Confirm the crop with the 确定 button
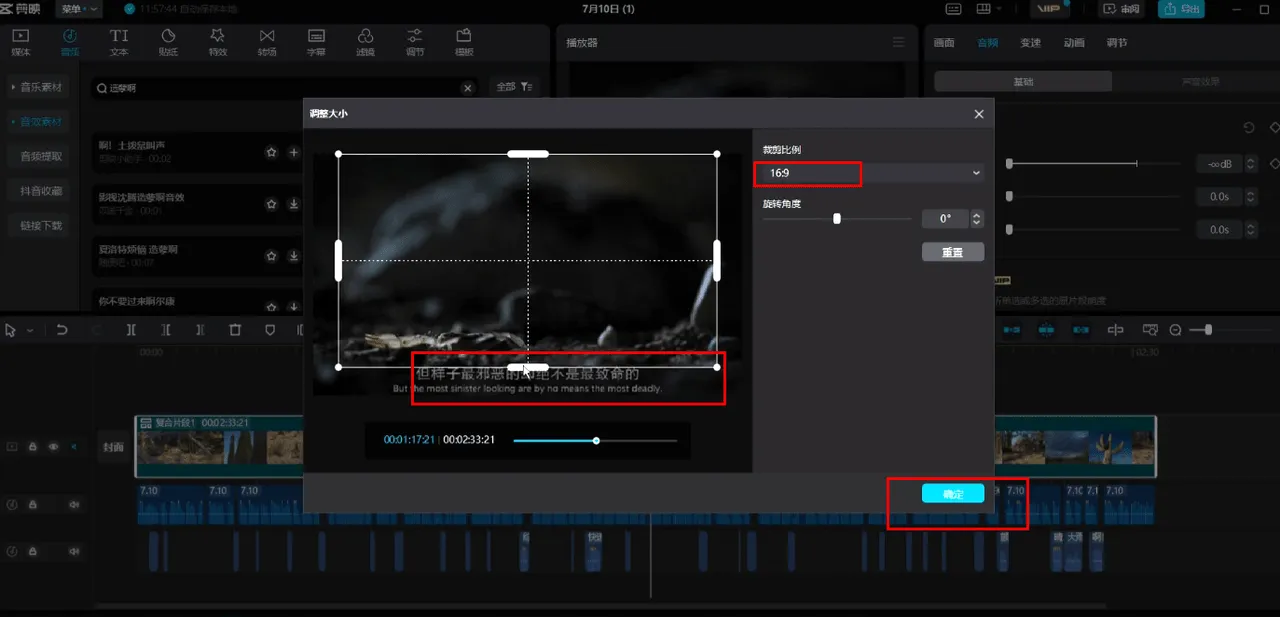The image size is (1280, 617). tap(953, 494)
